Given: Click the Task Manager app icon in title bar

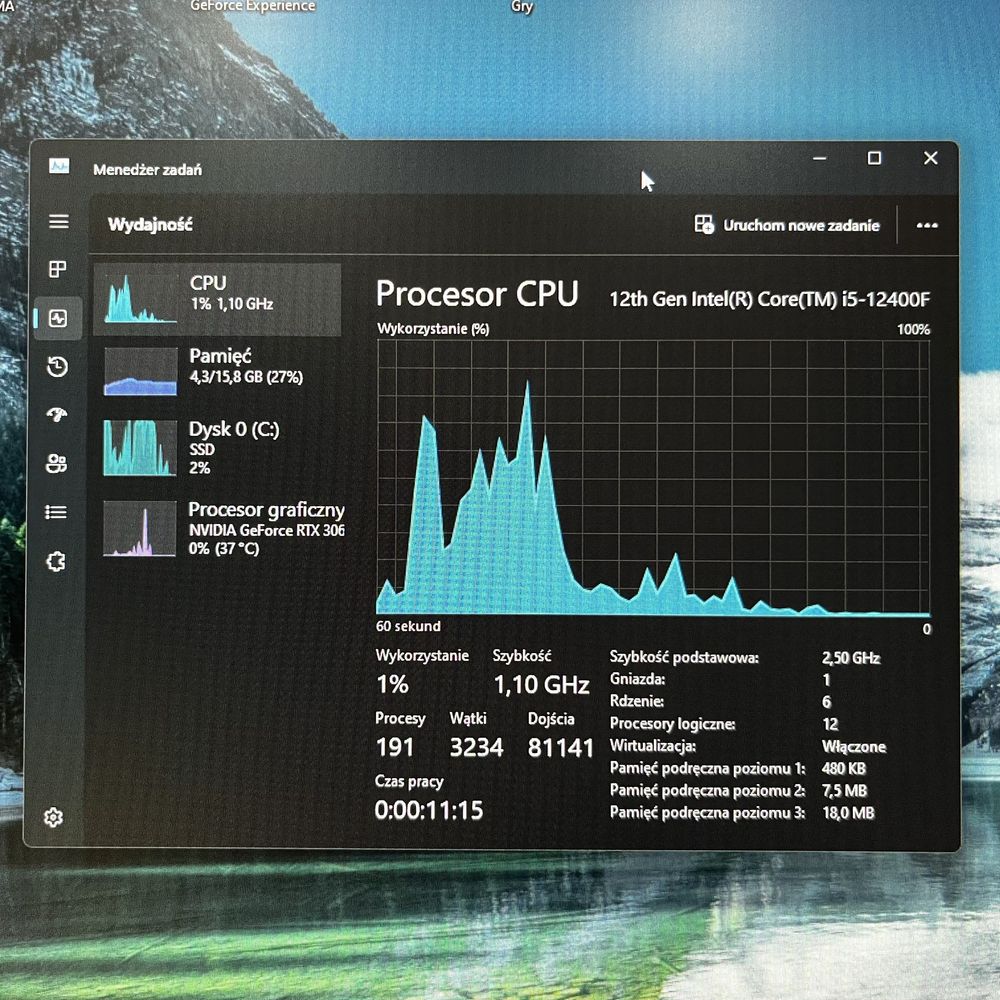Looking at the screenshot, I should (x=59, y=166).
